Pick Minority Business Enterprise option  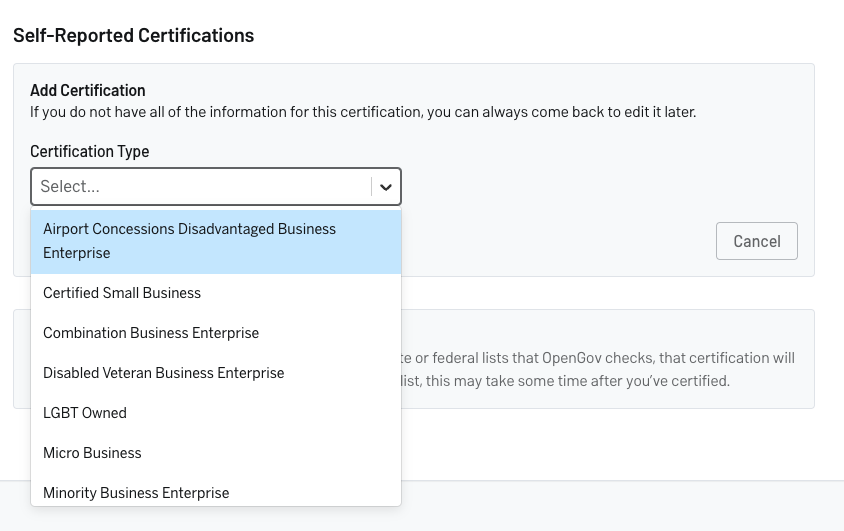pos(216,492)
